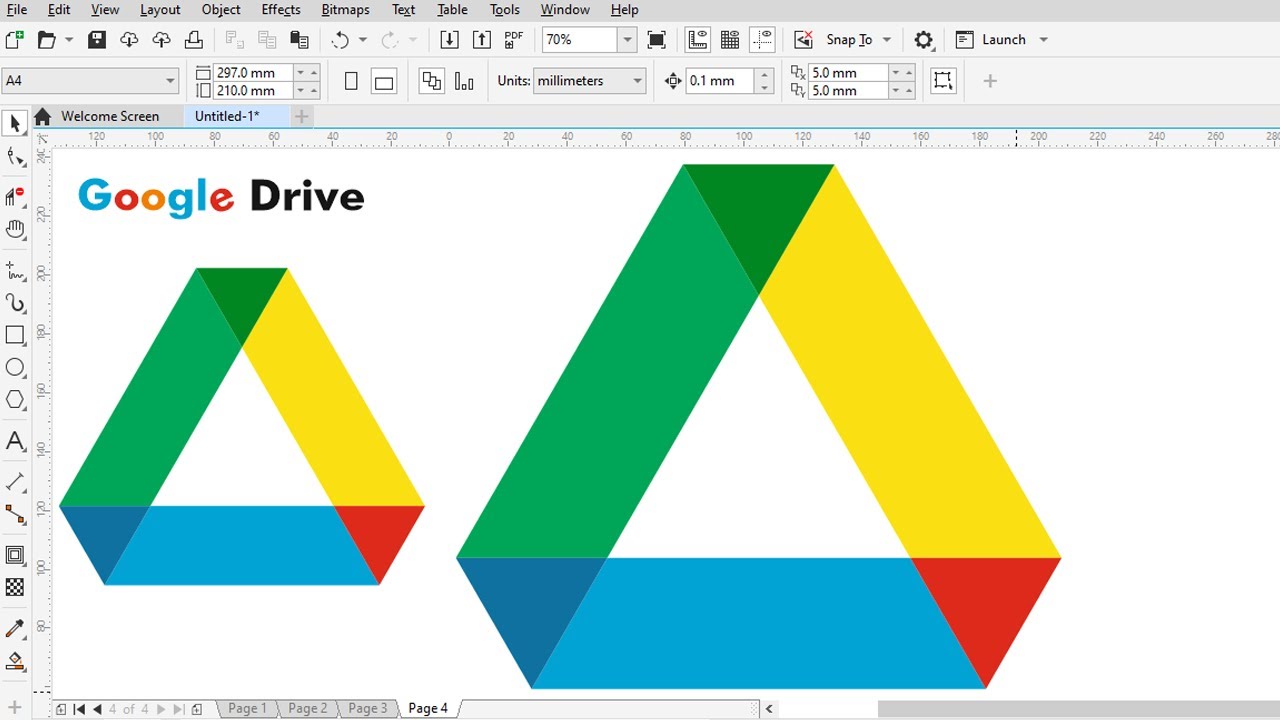1280x720 pixels.
Task: Open full-screen preview
Action: (657, 40)
